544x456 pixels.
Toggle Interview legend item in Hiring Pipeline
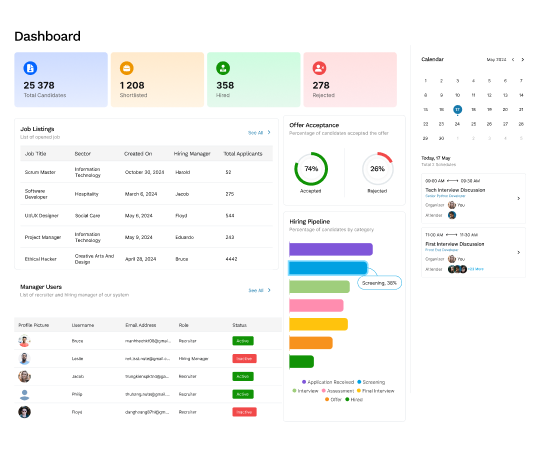click(305, 391)
